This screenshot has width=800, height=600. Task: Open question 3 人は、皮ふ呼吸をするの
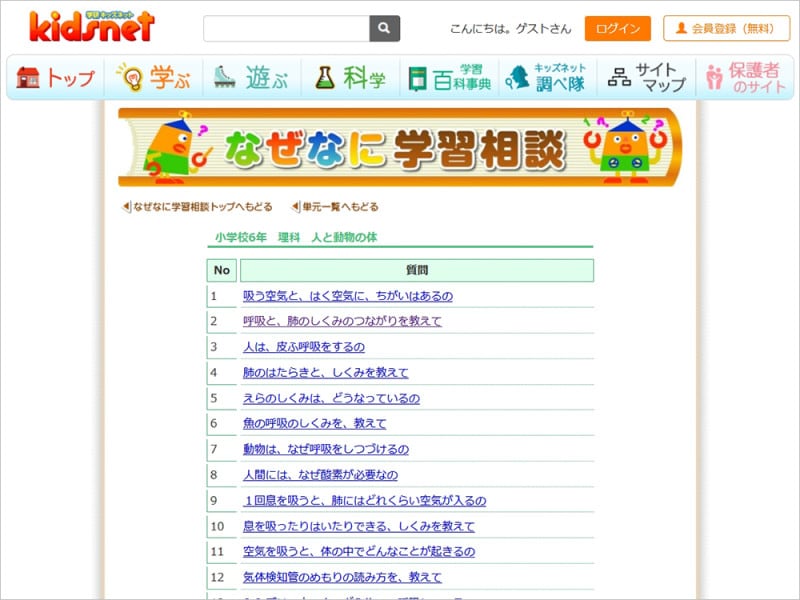coord(304,347)
